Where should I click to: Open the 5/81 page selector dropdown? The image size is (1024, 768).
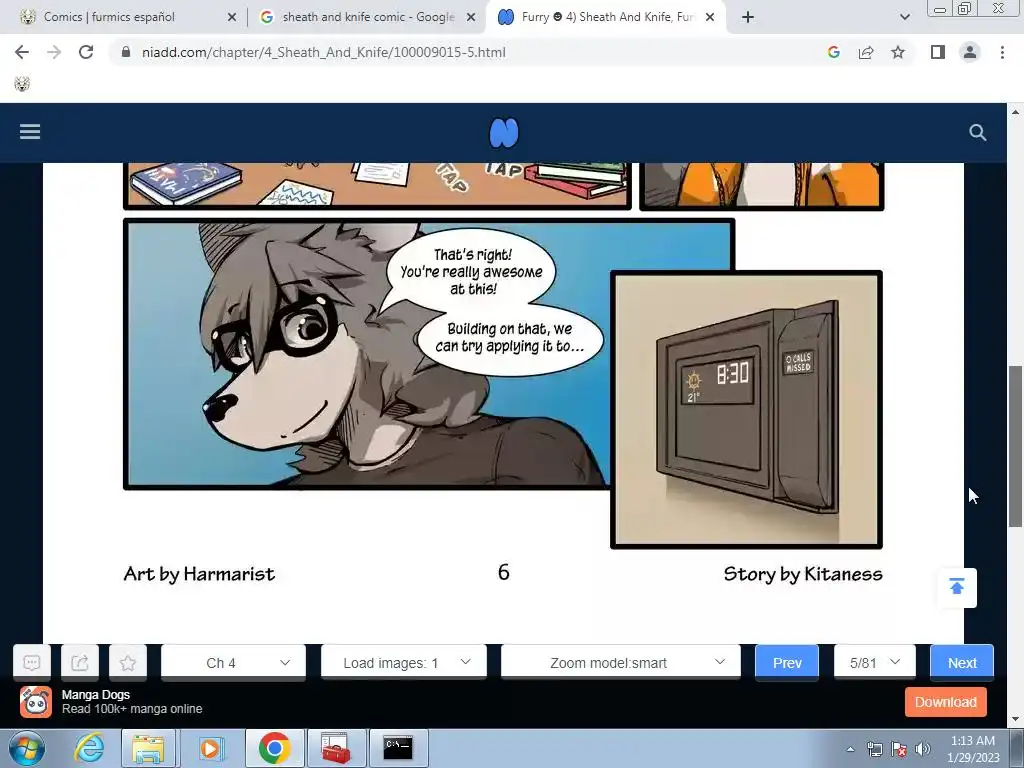[874, 663]
